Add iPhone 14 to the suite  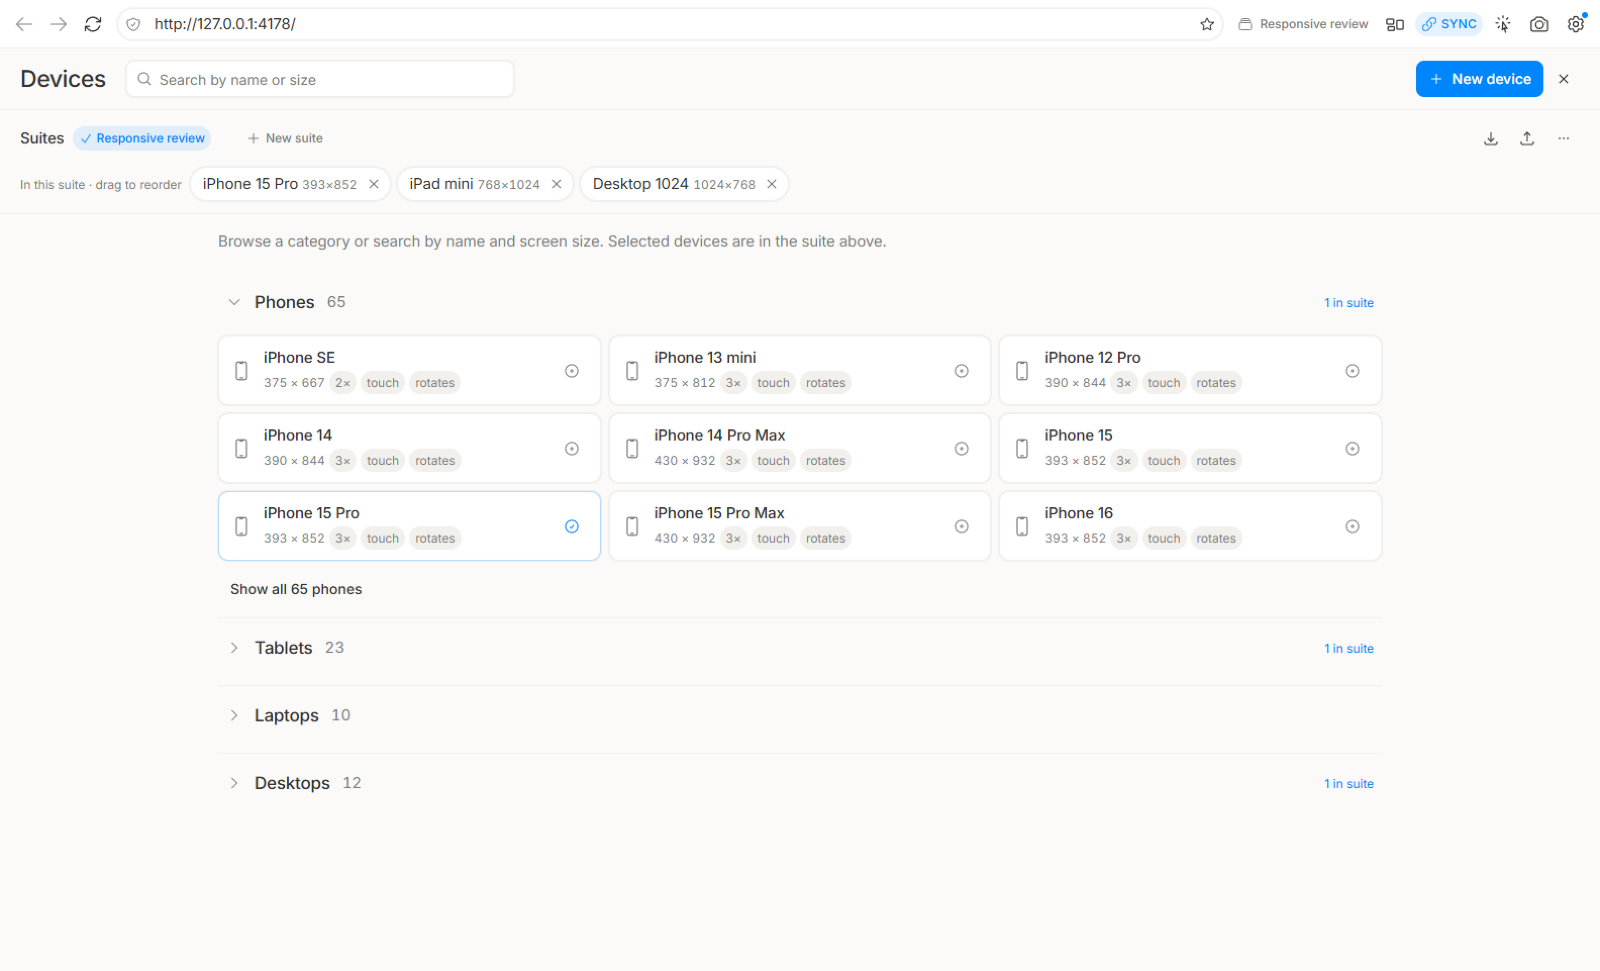click(572, 449)
